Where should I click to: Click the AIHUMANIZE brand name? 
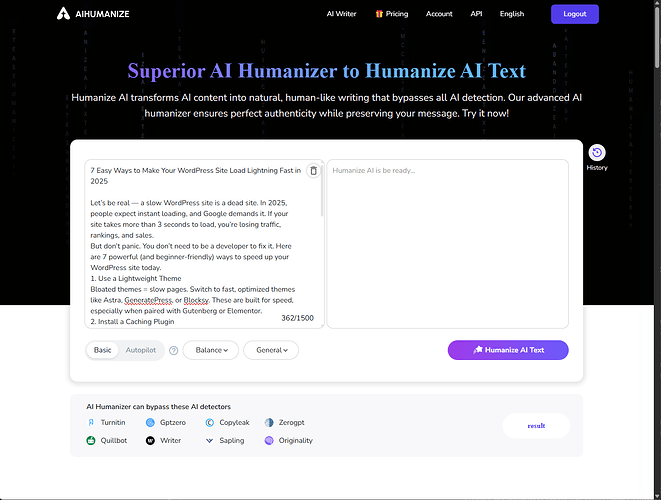pyautogui.click(x=102, y=14)
